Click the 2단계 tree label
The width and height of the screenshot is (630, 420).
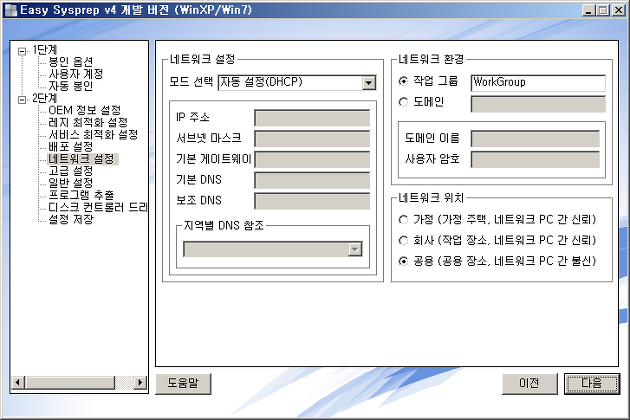[45, 98]
